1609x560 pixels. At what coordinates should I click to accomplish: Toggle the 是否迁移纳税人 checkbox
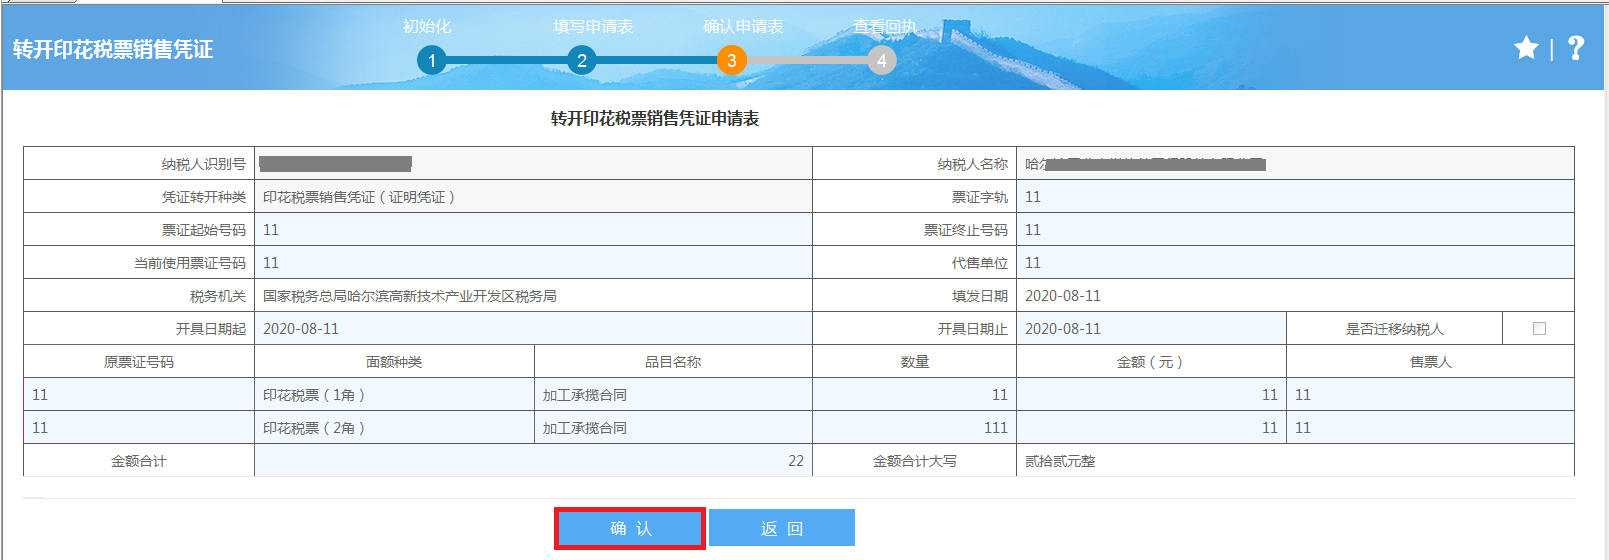tap(1539, 329)
